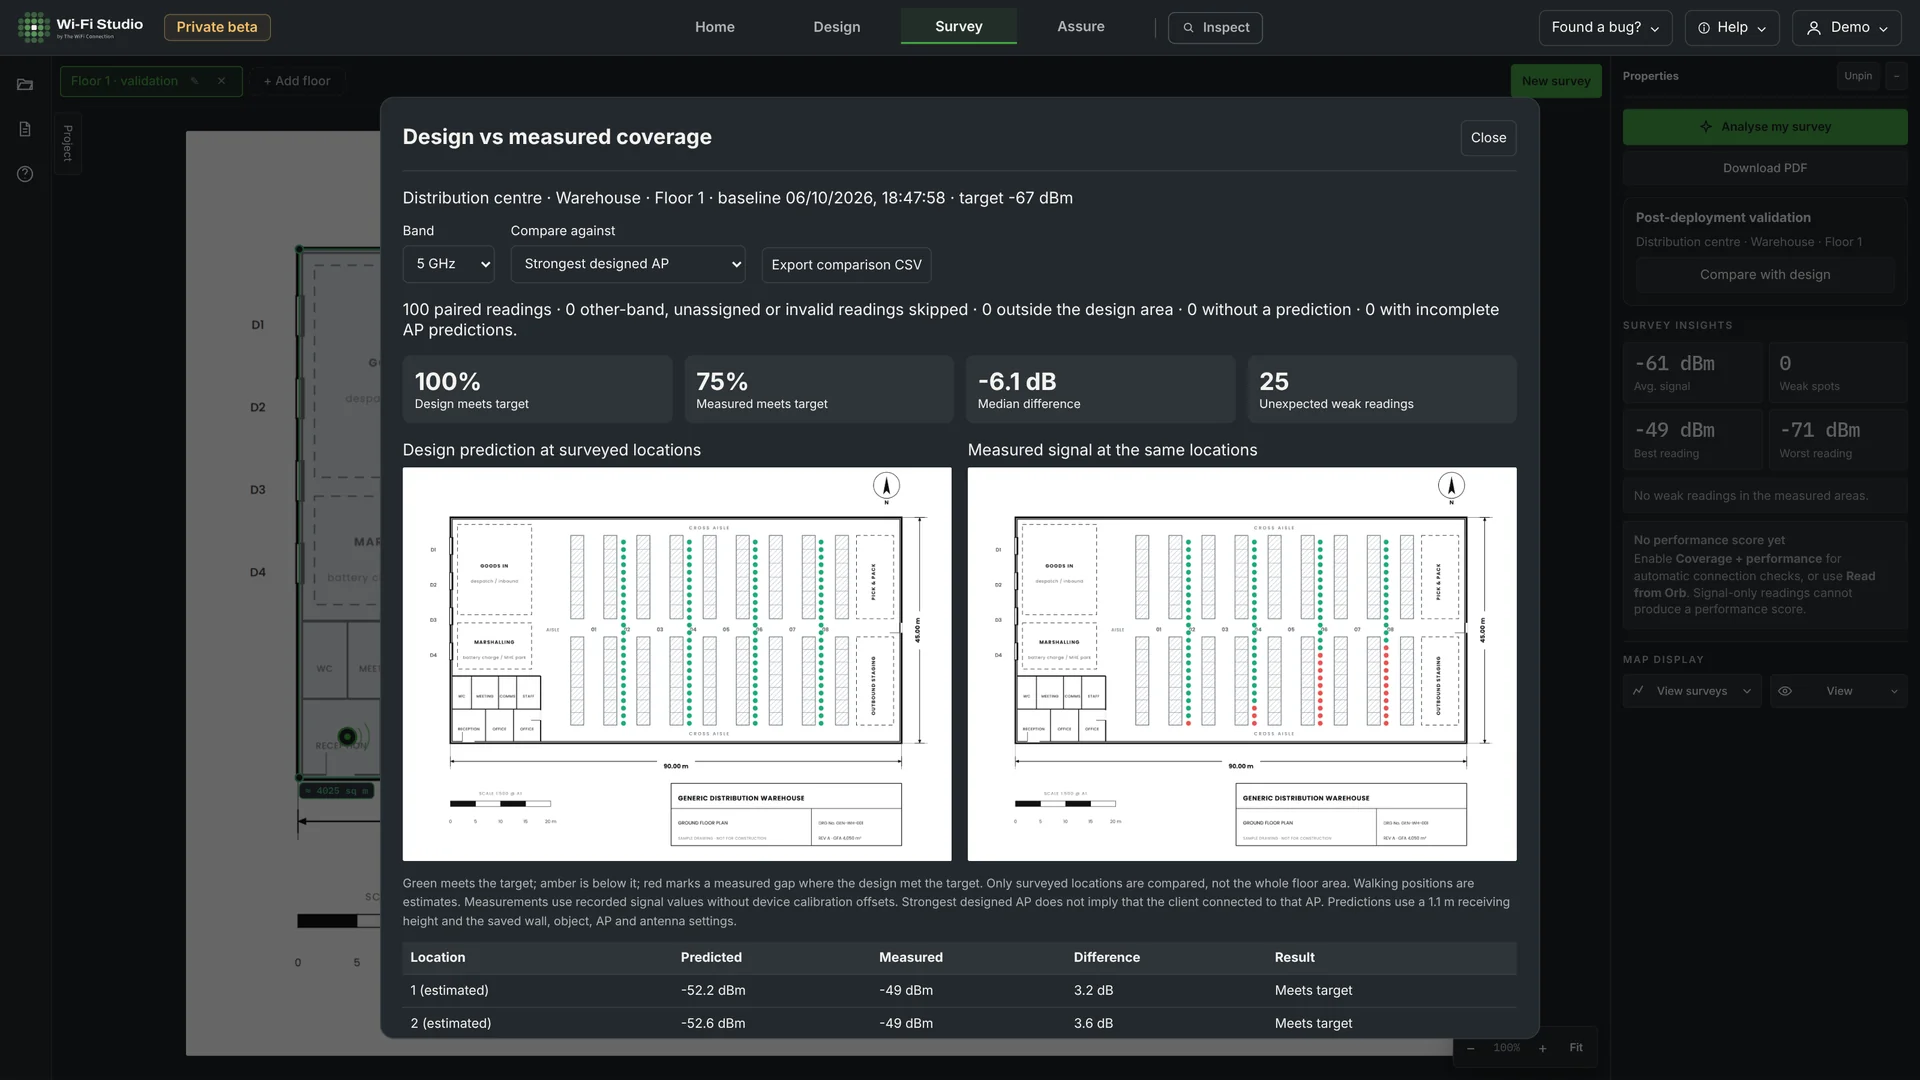1920x1080 pixels.
Task: Click the '-52.6 dBm' predicted cell
Action: coord(713,1024)
